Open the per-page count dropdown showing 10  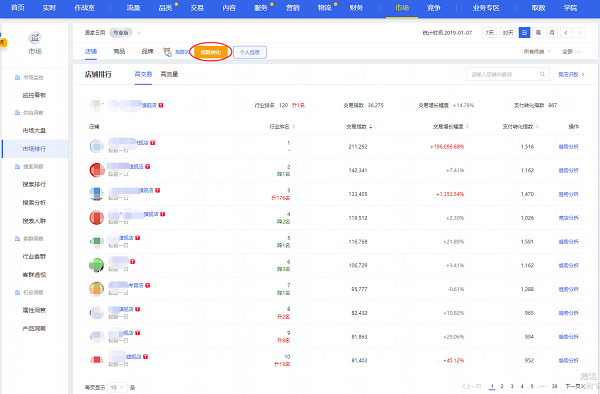117,387
